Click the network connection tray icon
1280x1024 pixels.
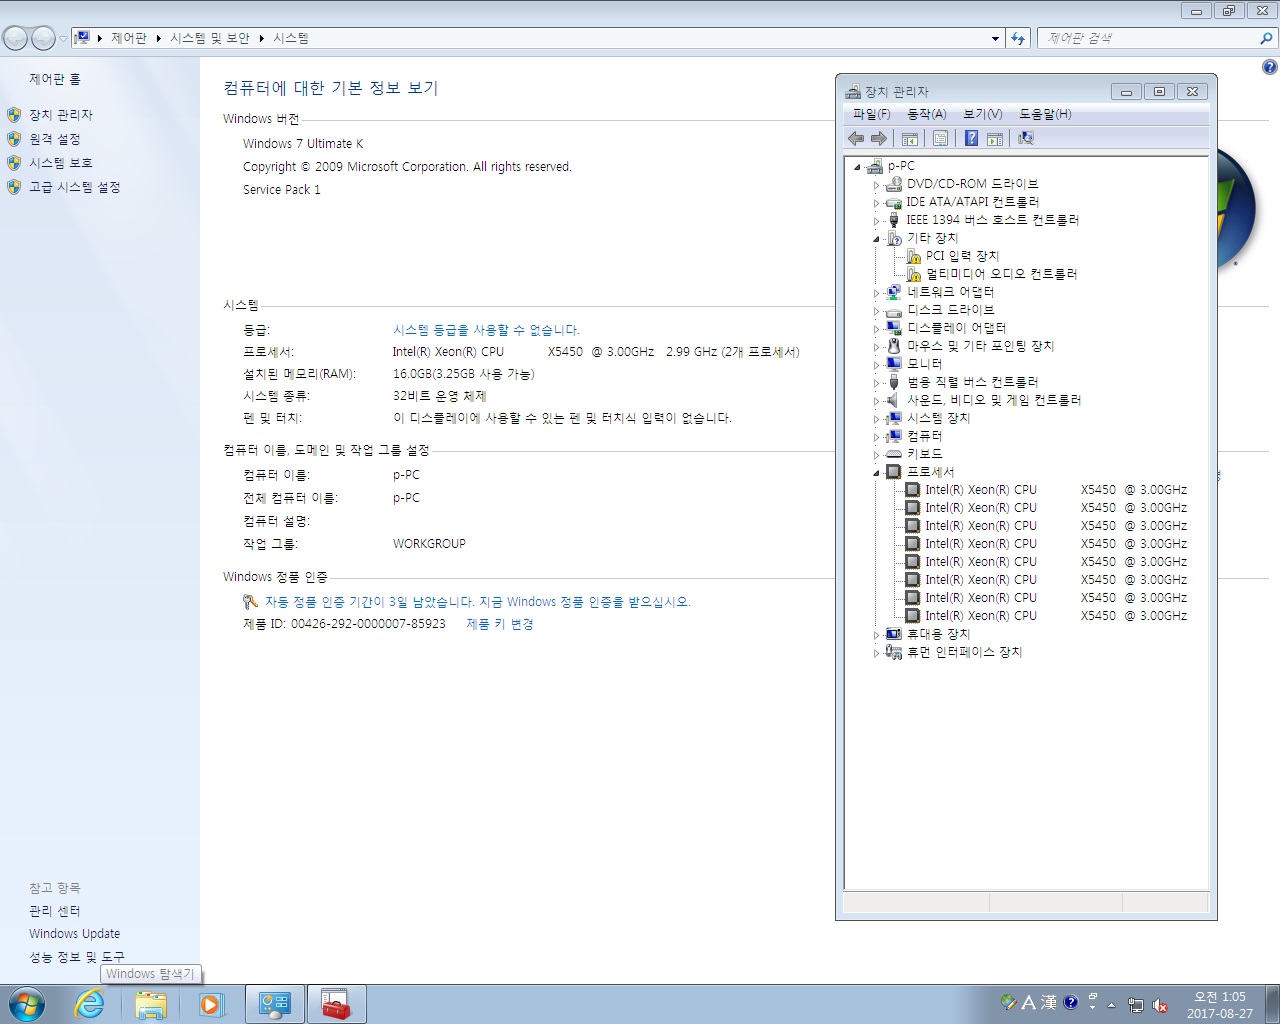(x=1136, y=1005)
